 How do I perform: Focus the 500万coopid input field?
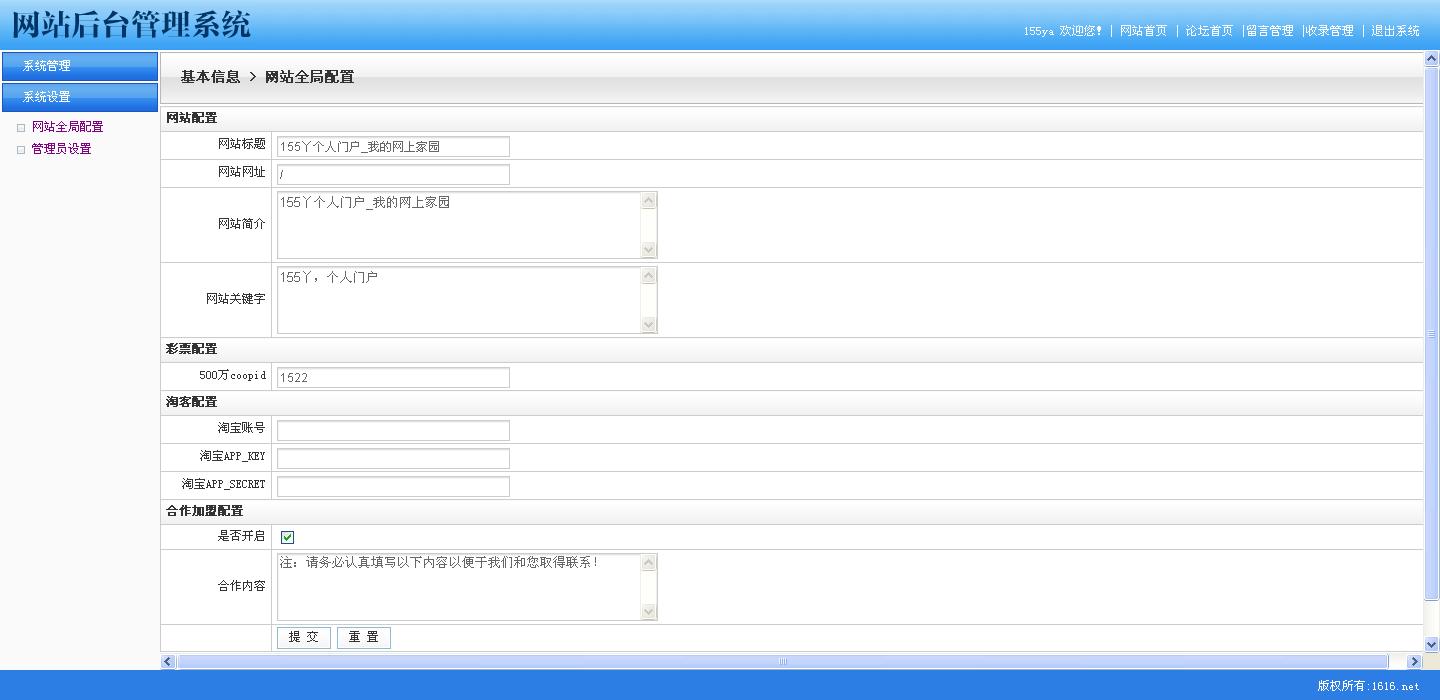tap(393, 378)
